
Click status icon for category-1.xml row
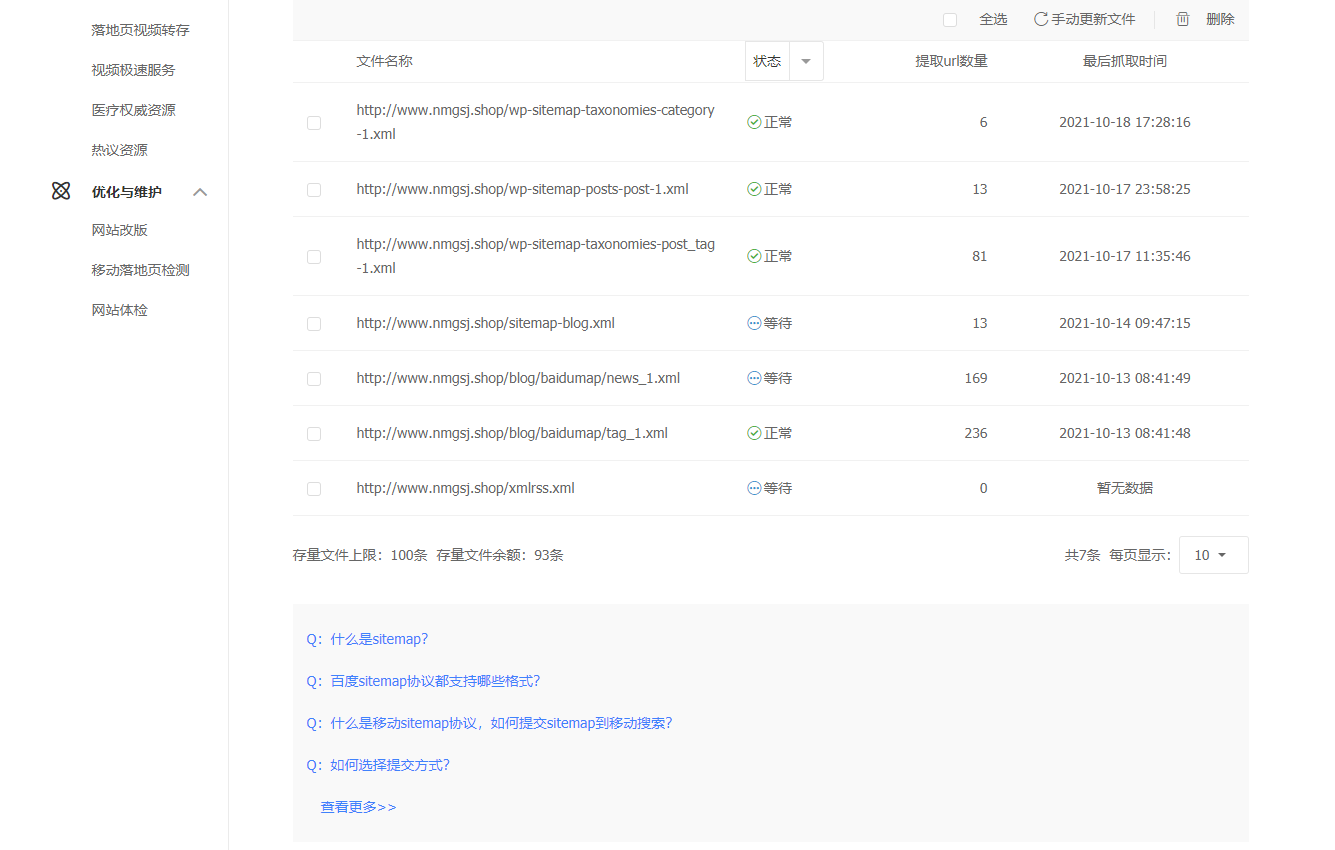point(754,122)
